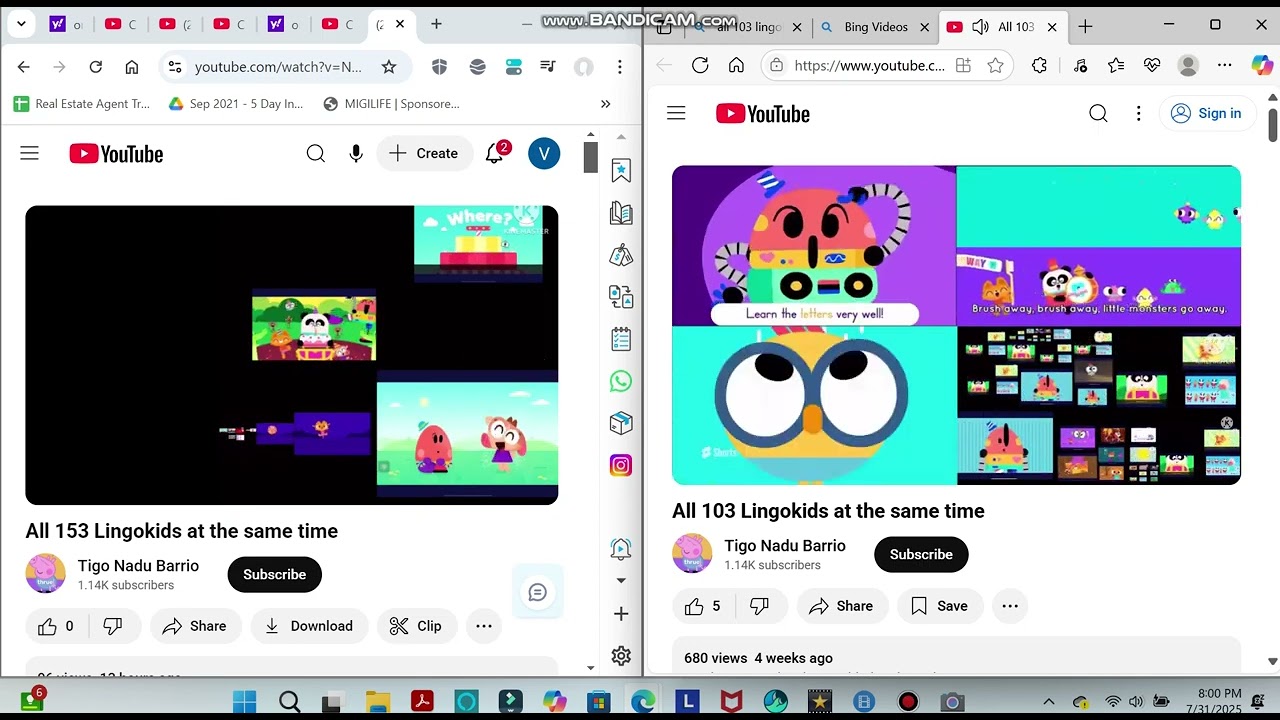Open site information icon in Chrome address bar
The height and width of the screenshot is (720, 1280).
pos(175,67)
